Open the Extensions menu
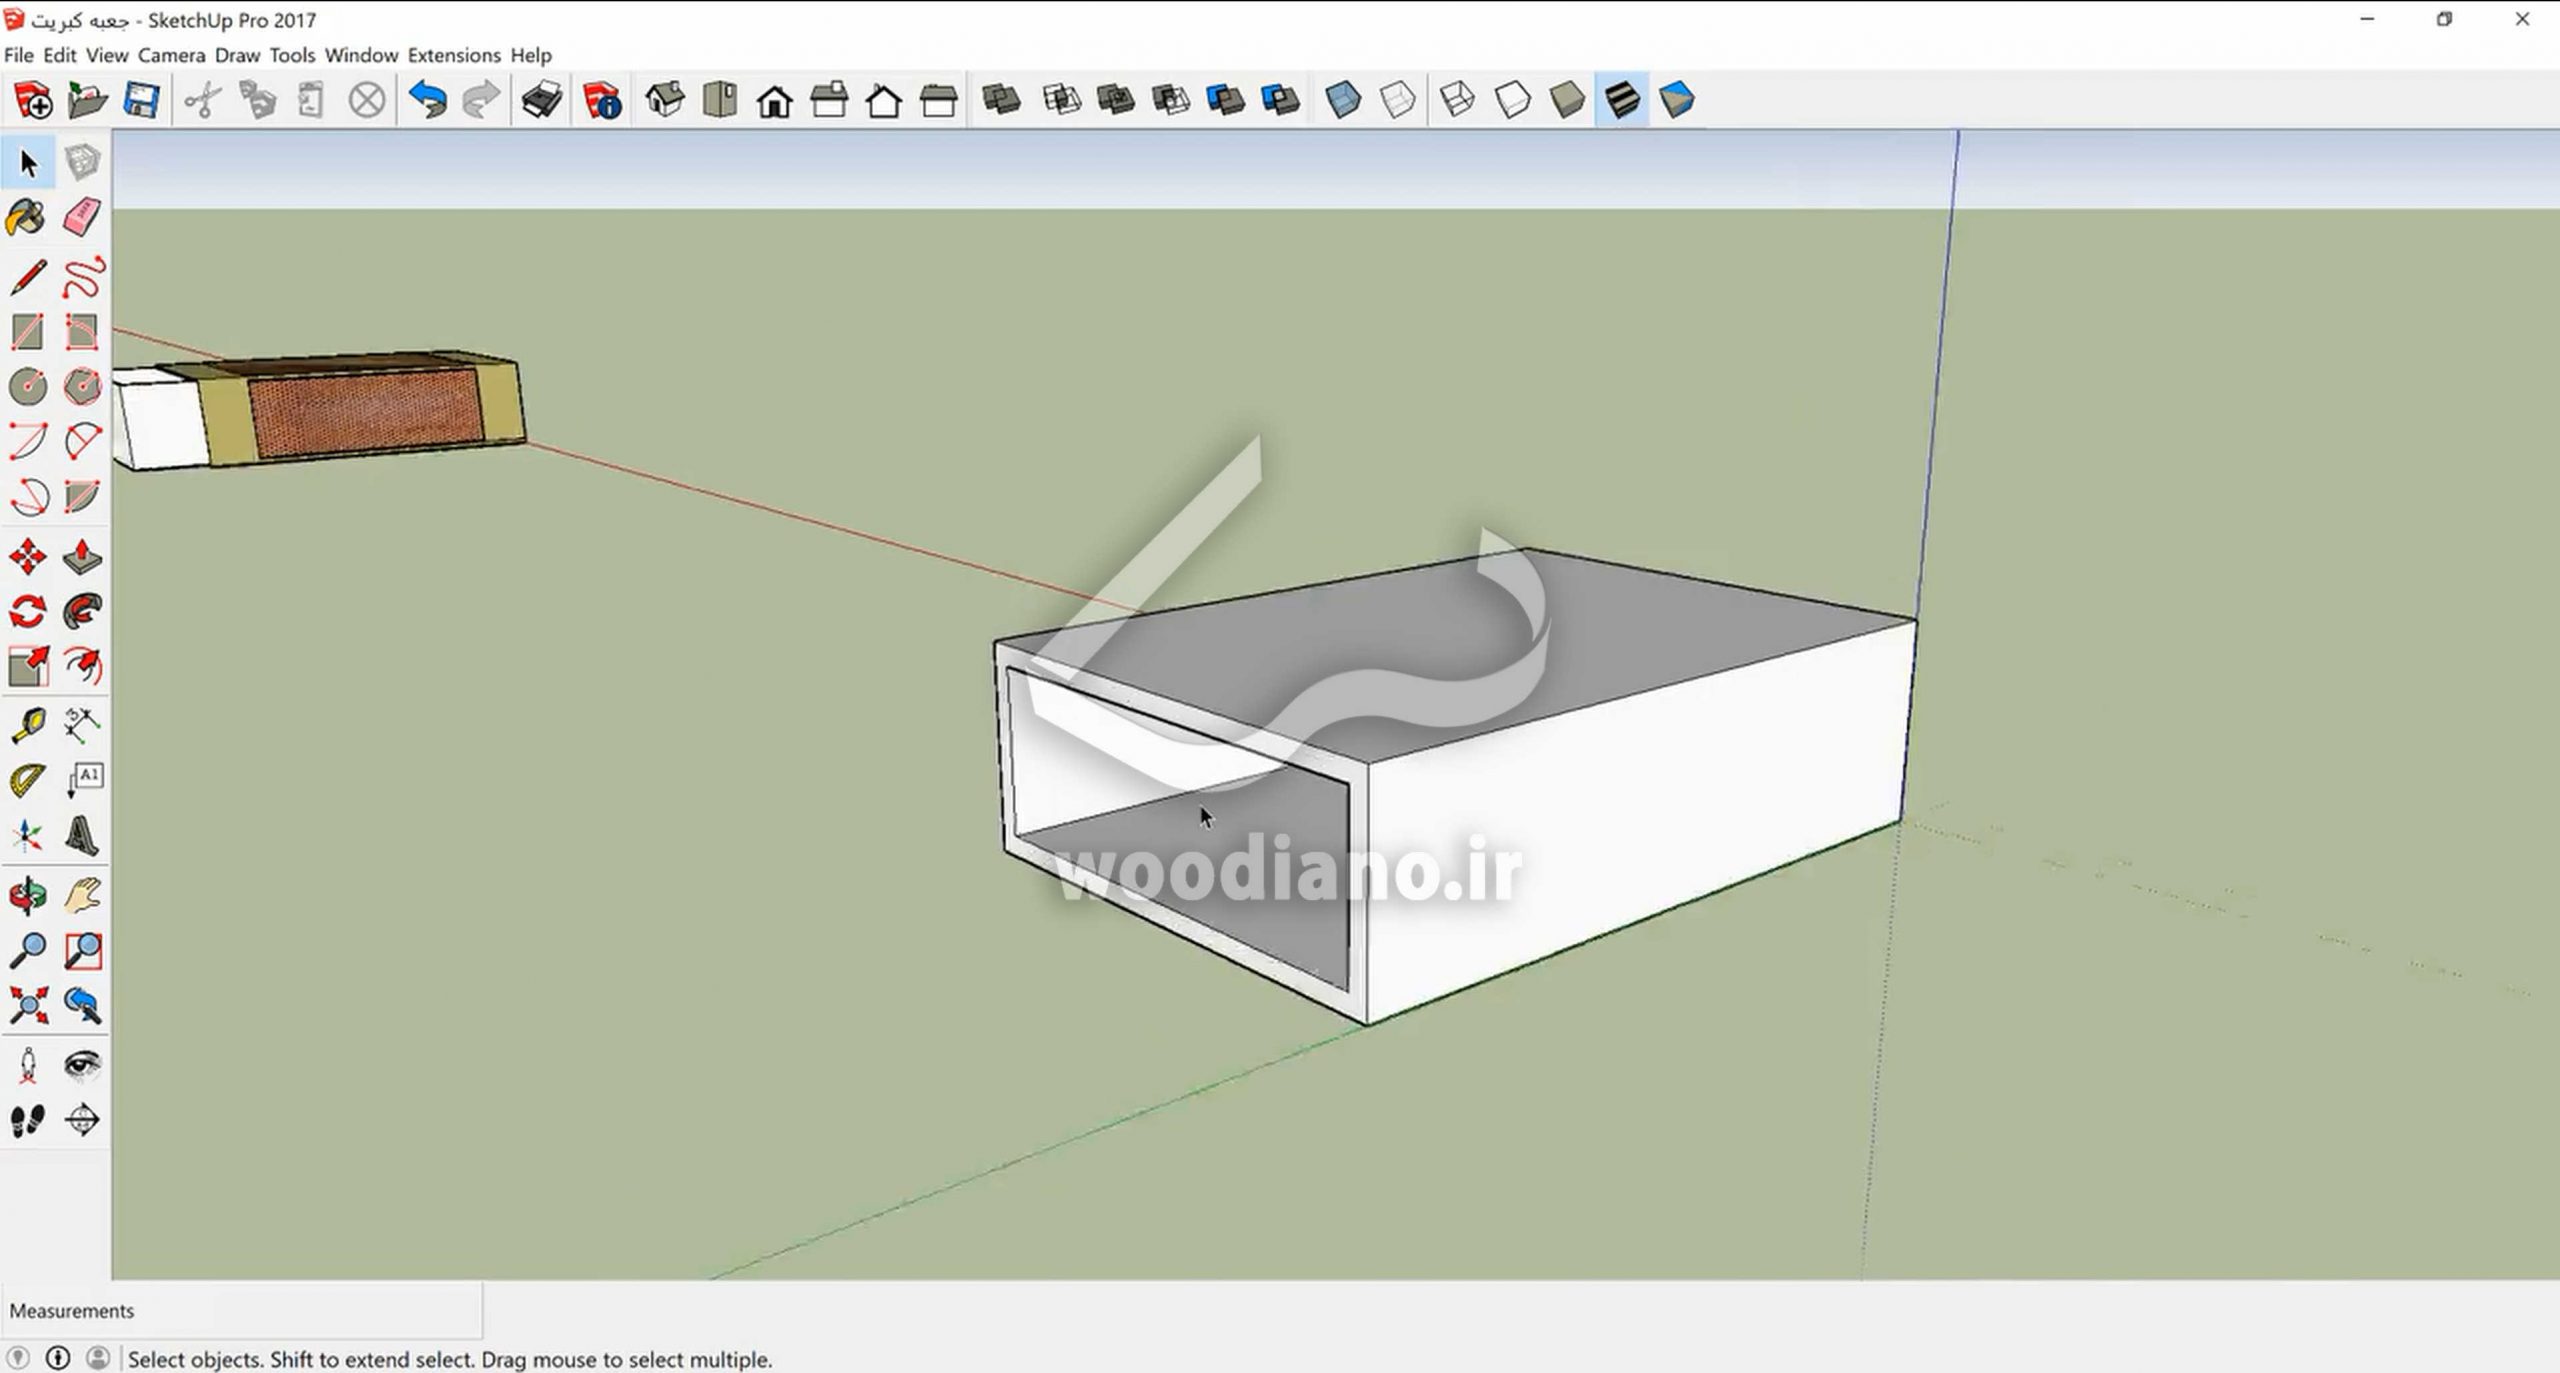2560x1373 pixels. click(454, 55)
